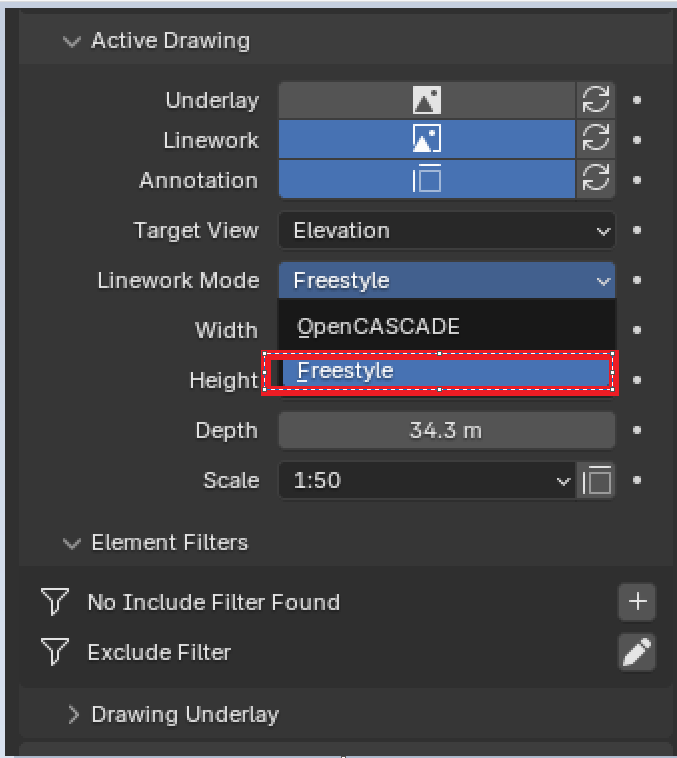
Task: Click the Exclude Filter funnel icon
Action: coord(55,652)
